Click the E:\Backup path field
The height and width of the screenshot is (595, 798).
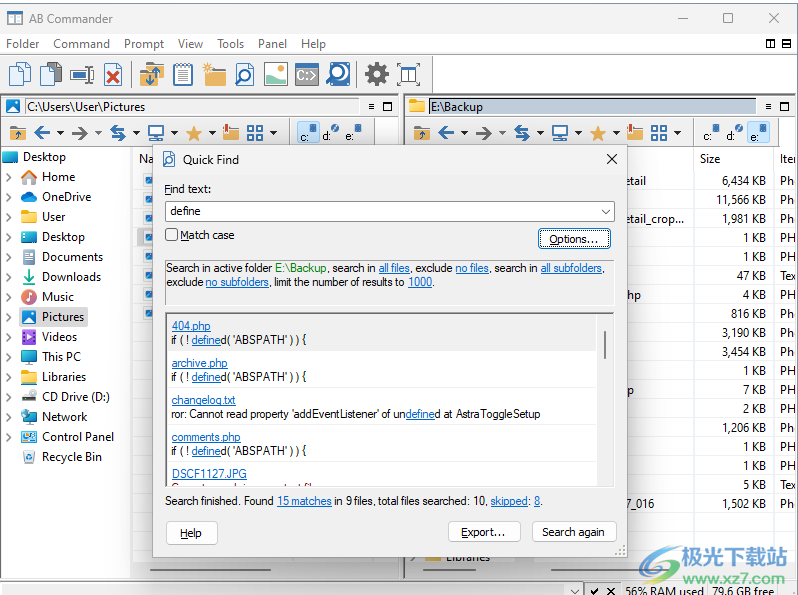click(592, 106)
